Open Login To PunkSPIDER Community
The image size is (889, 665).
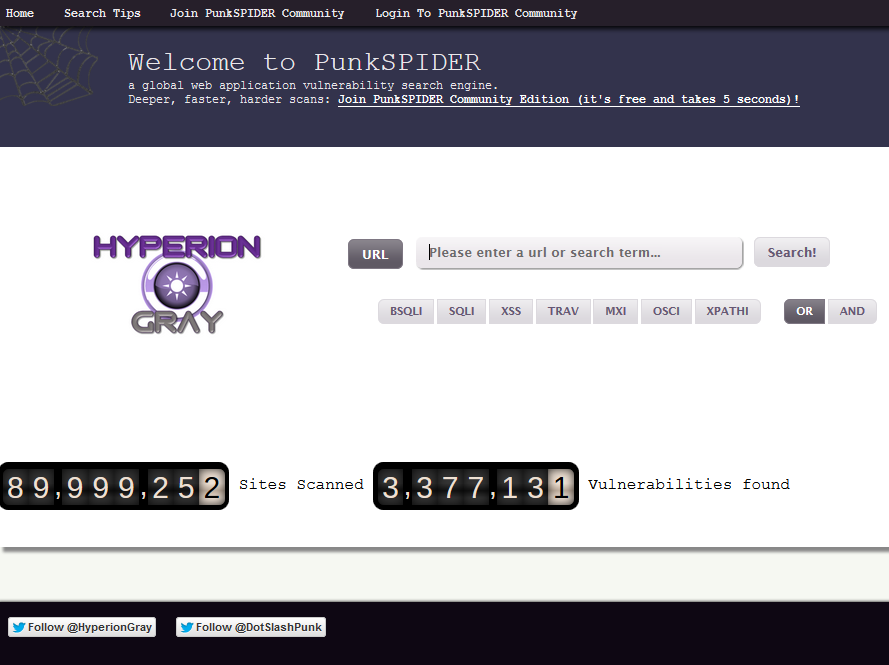[x=476, y=13]
